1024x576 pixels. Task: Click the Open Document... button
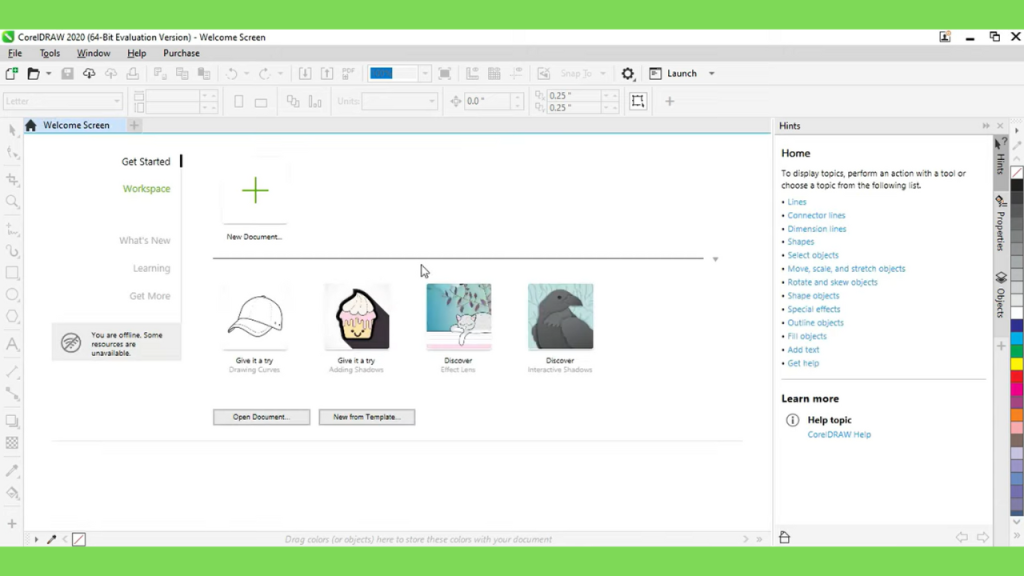tap(261, 417)
